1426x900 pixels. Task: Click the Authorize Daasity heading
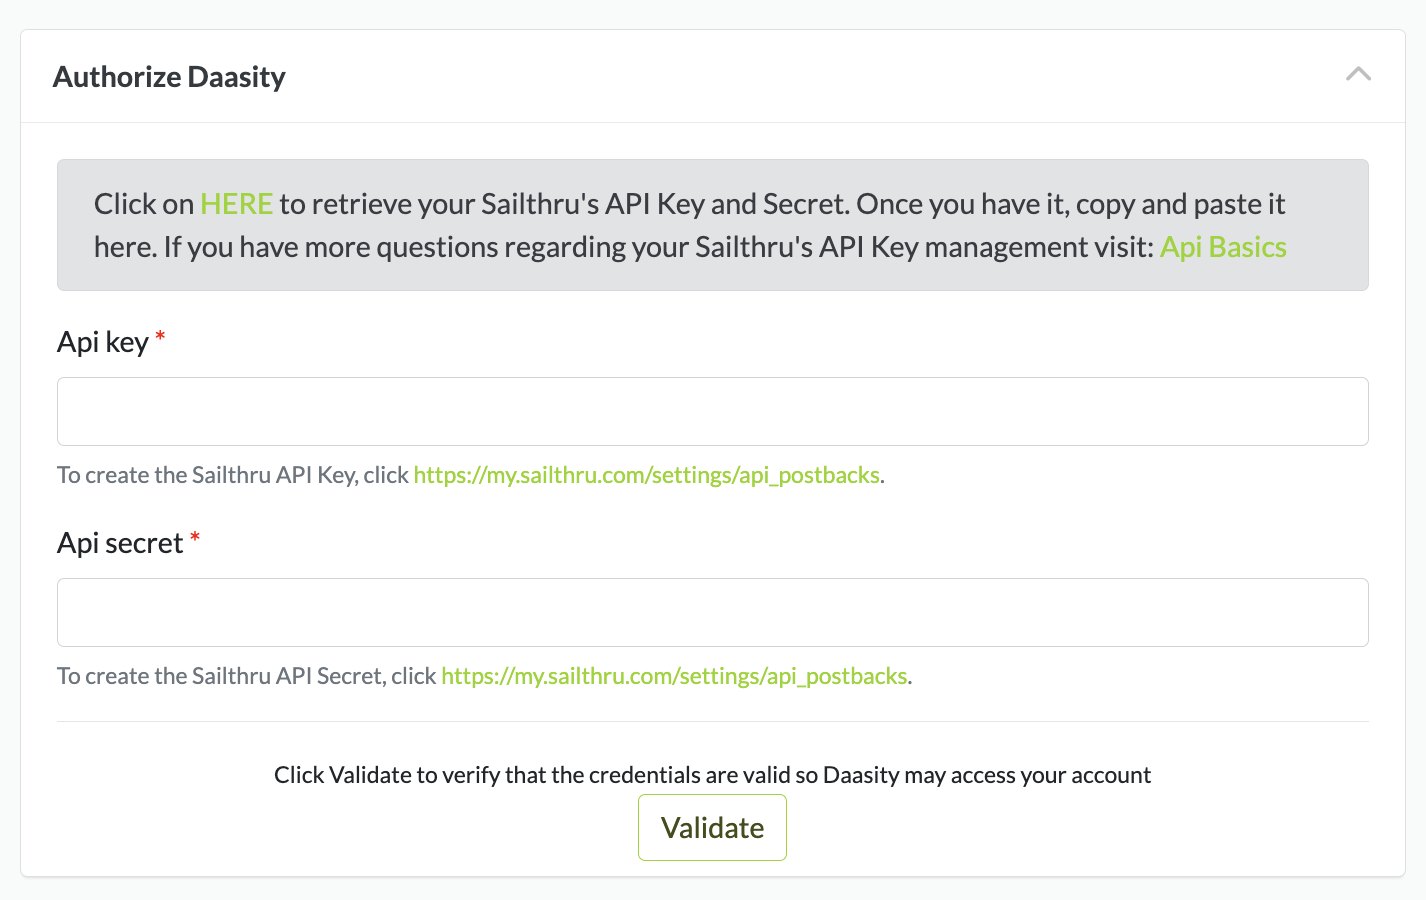169,77
